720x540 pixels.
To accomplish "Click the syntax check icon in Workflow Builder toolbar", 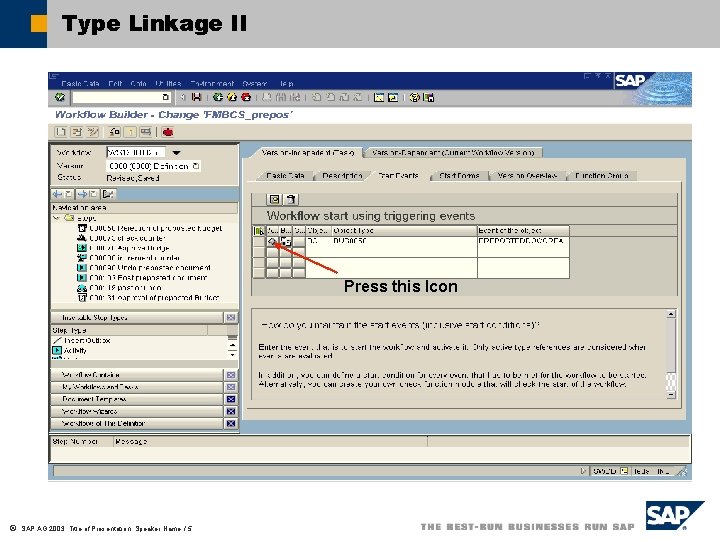I will (x=114, y=132).
